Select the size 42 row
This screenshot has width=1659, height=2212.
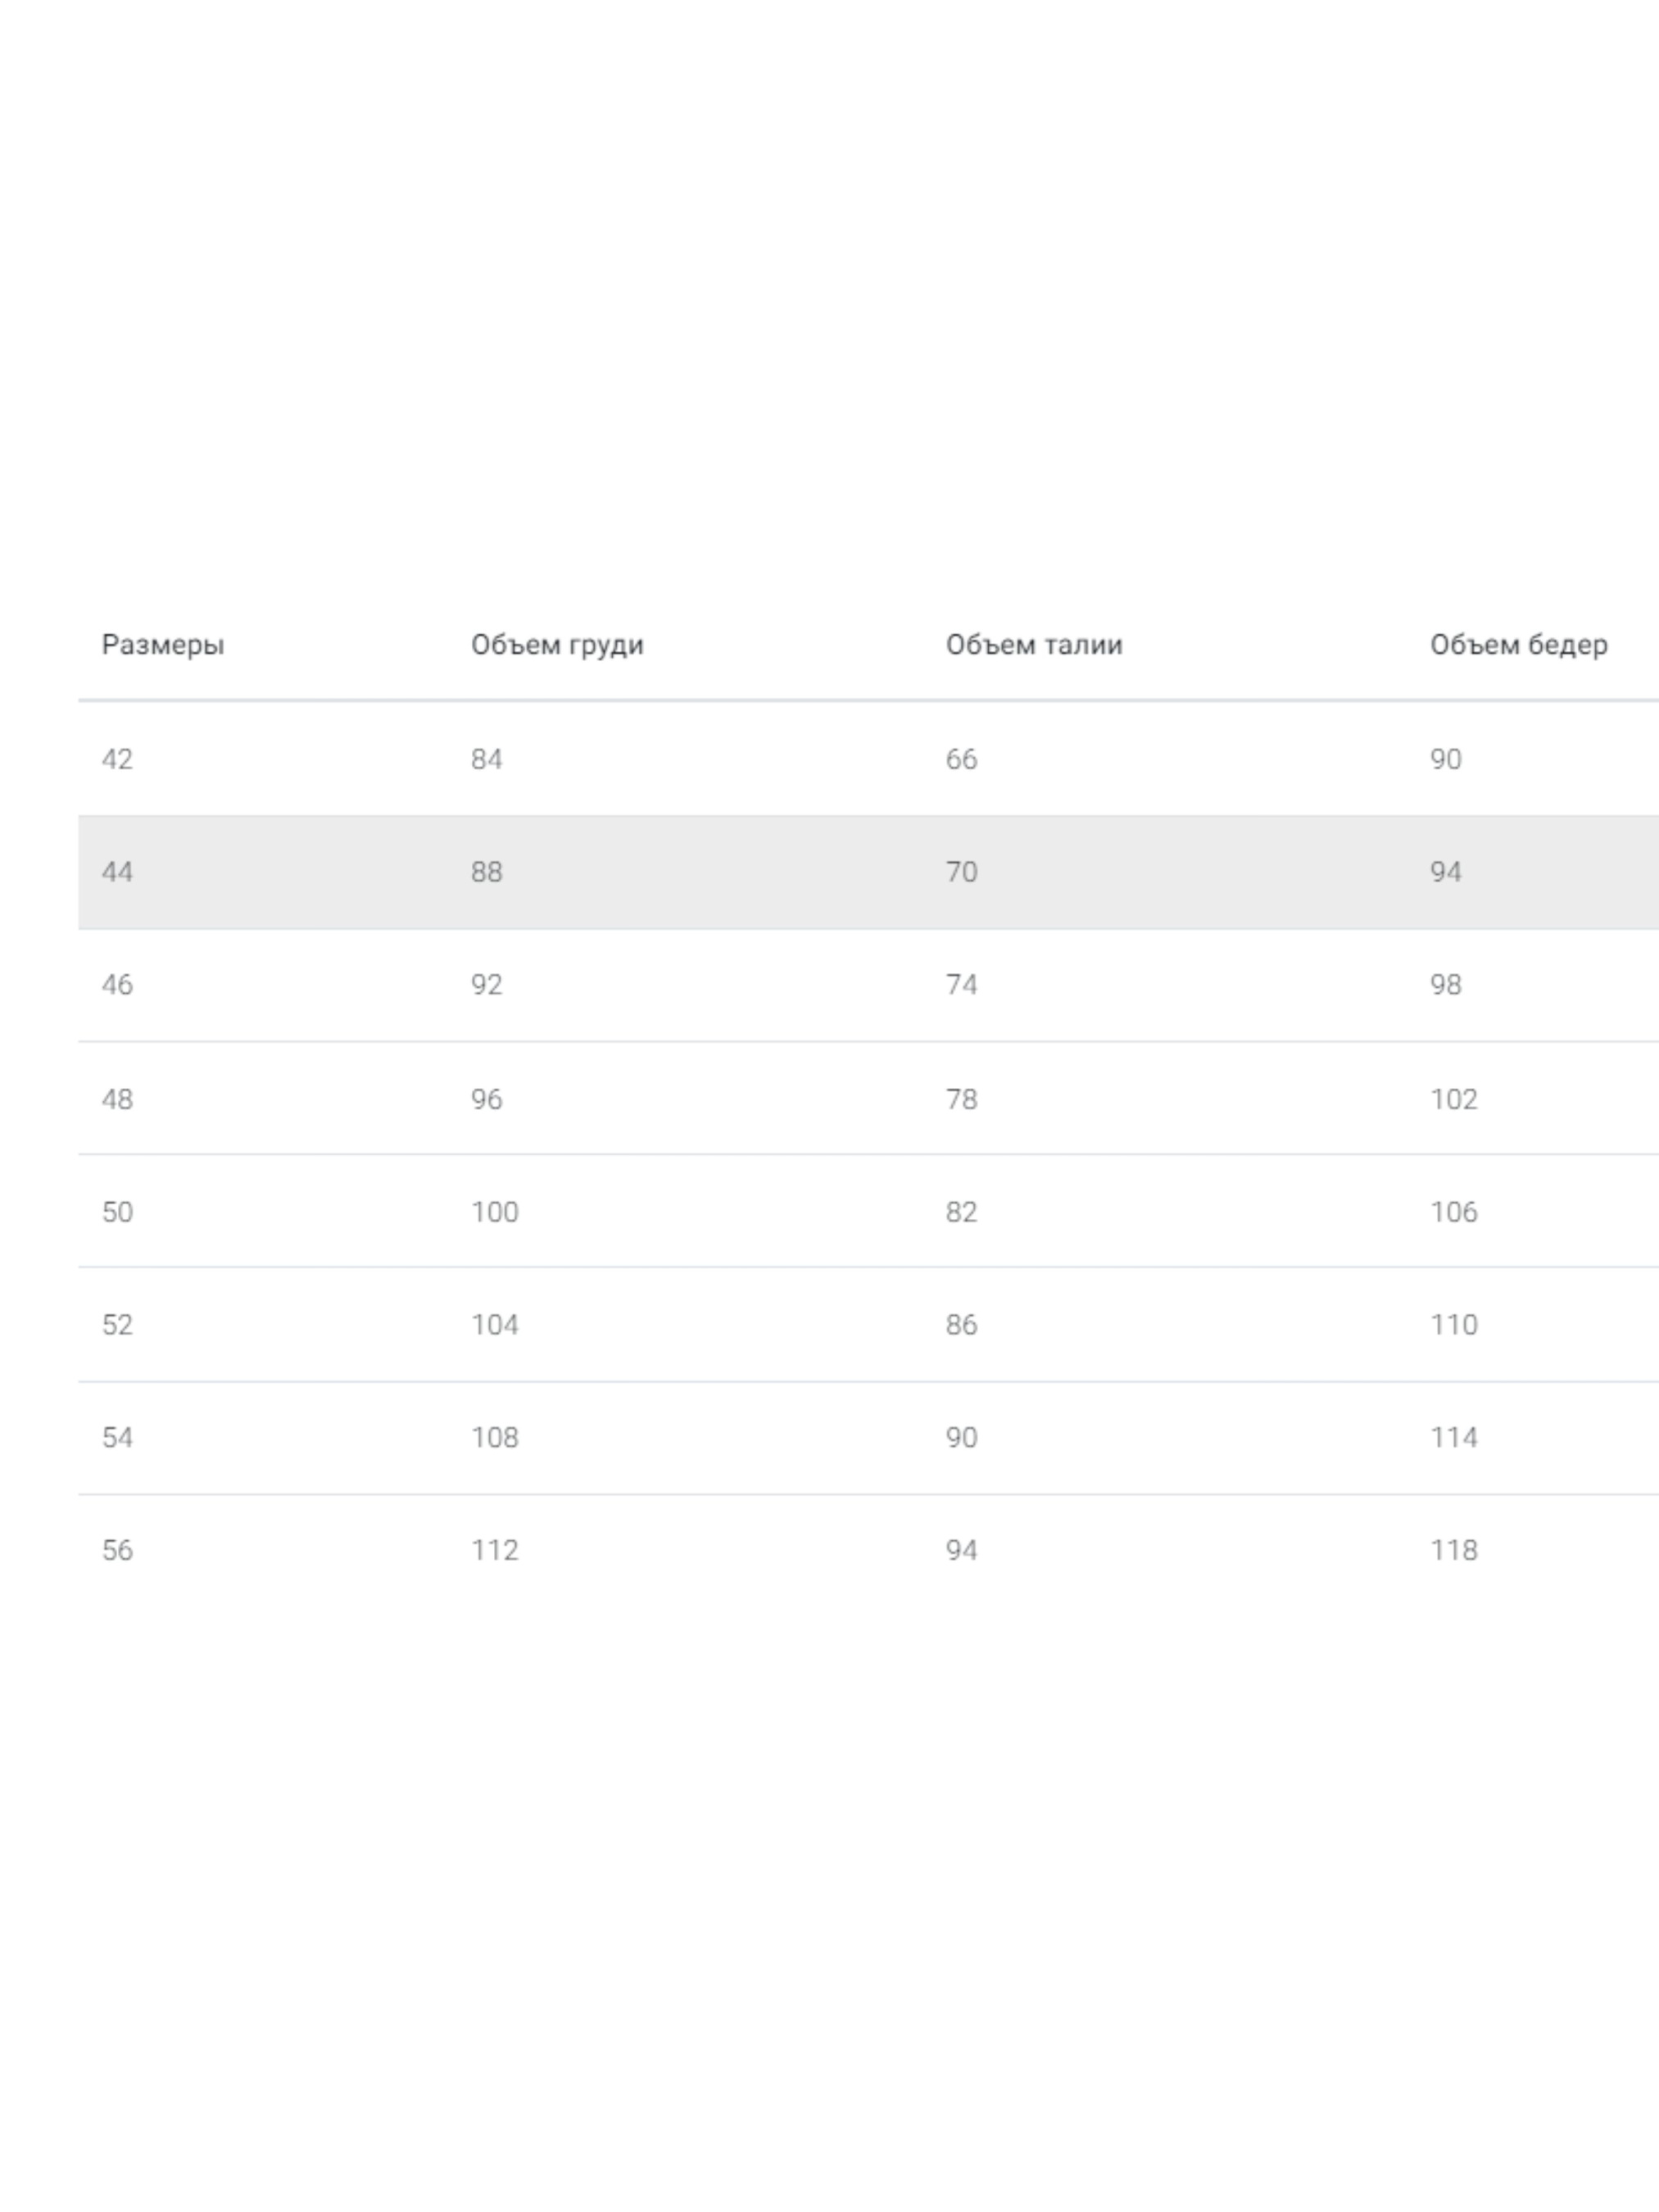[117, 759]
